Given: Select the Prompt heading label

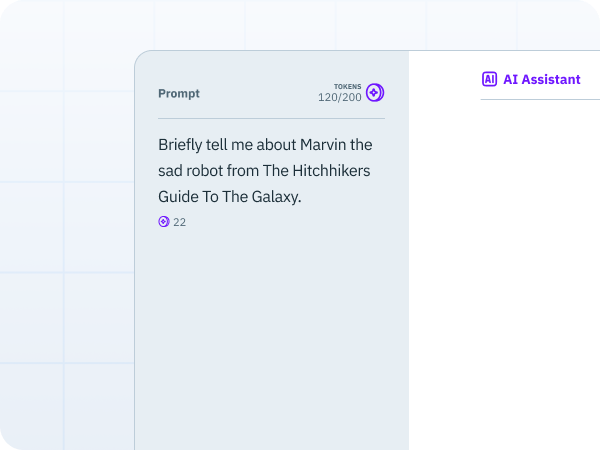Looking at the screenshot, I should point(179,93).
